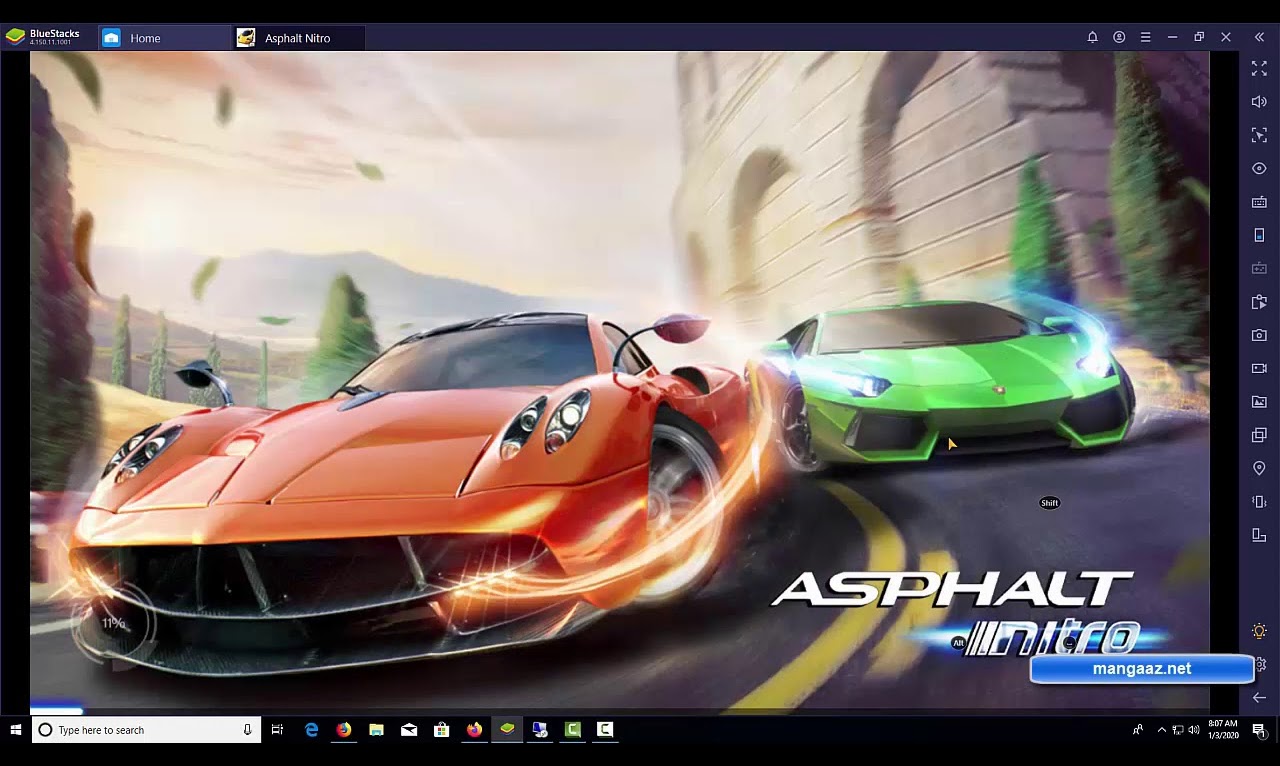The width and height of the screenshot is (1280, 766).
Task: Open keyboard controls icon
Action: pos(1259,202)
